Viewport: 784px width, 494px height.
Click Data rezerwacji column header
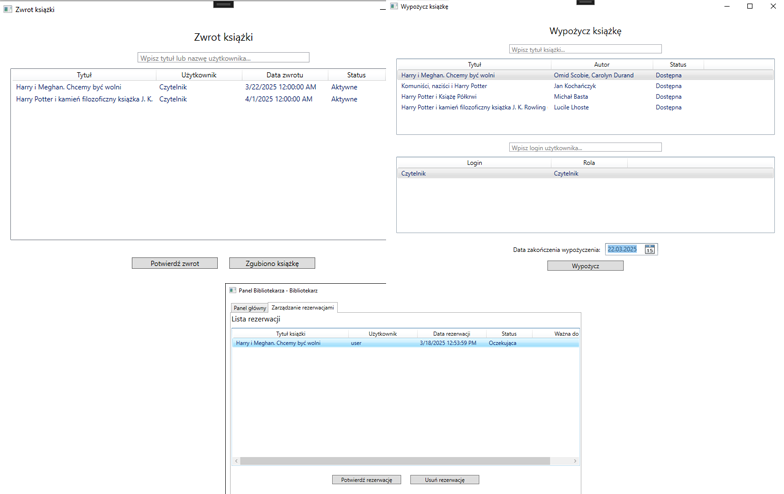452,334
